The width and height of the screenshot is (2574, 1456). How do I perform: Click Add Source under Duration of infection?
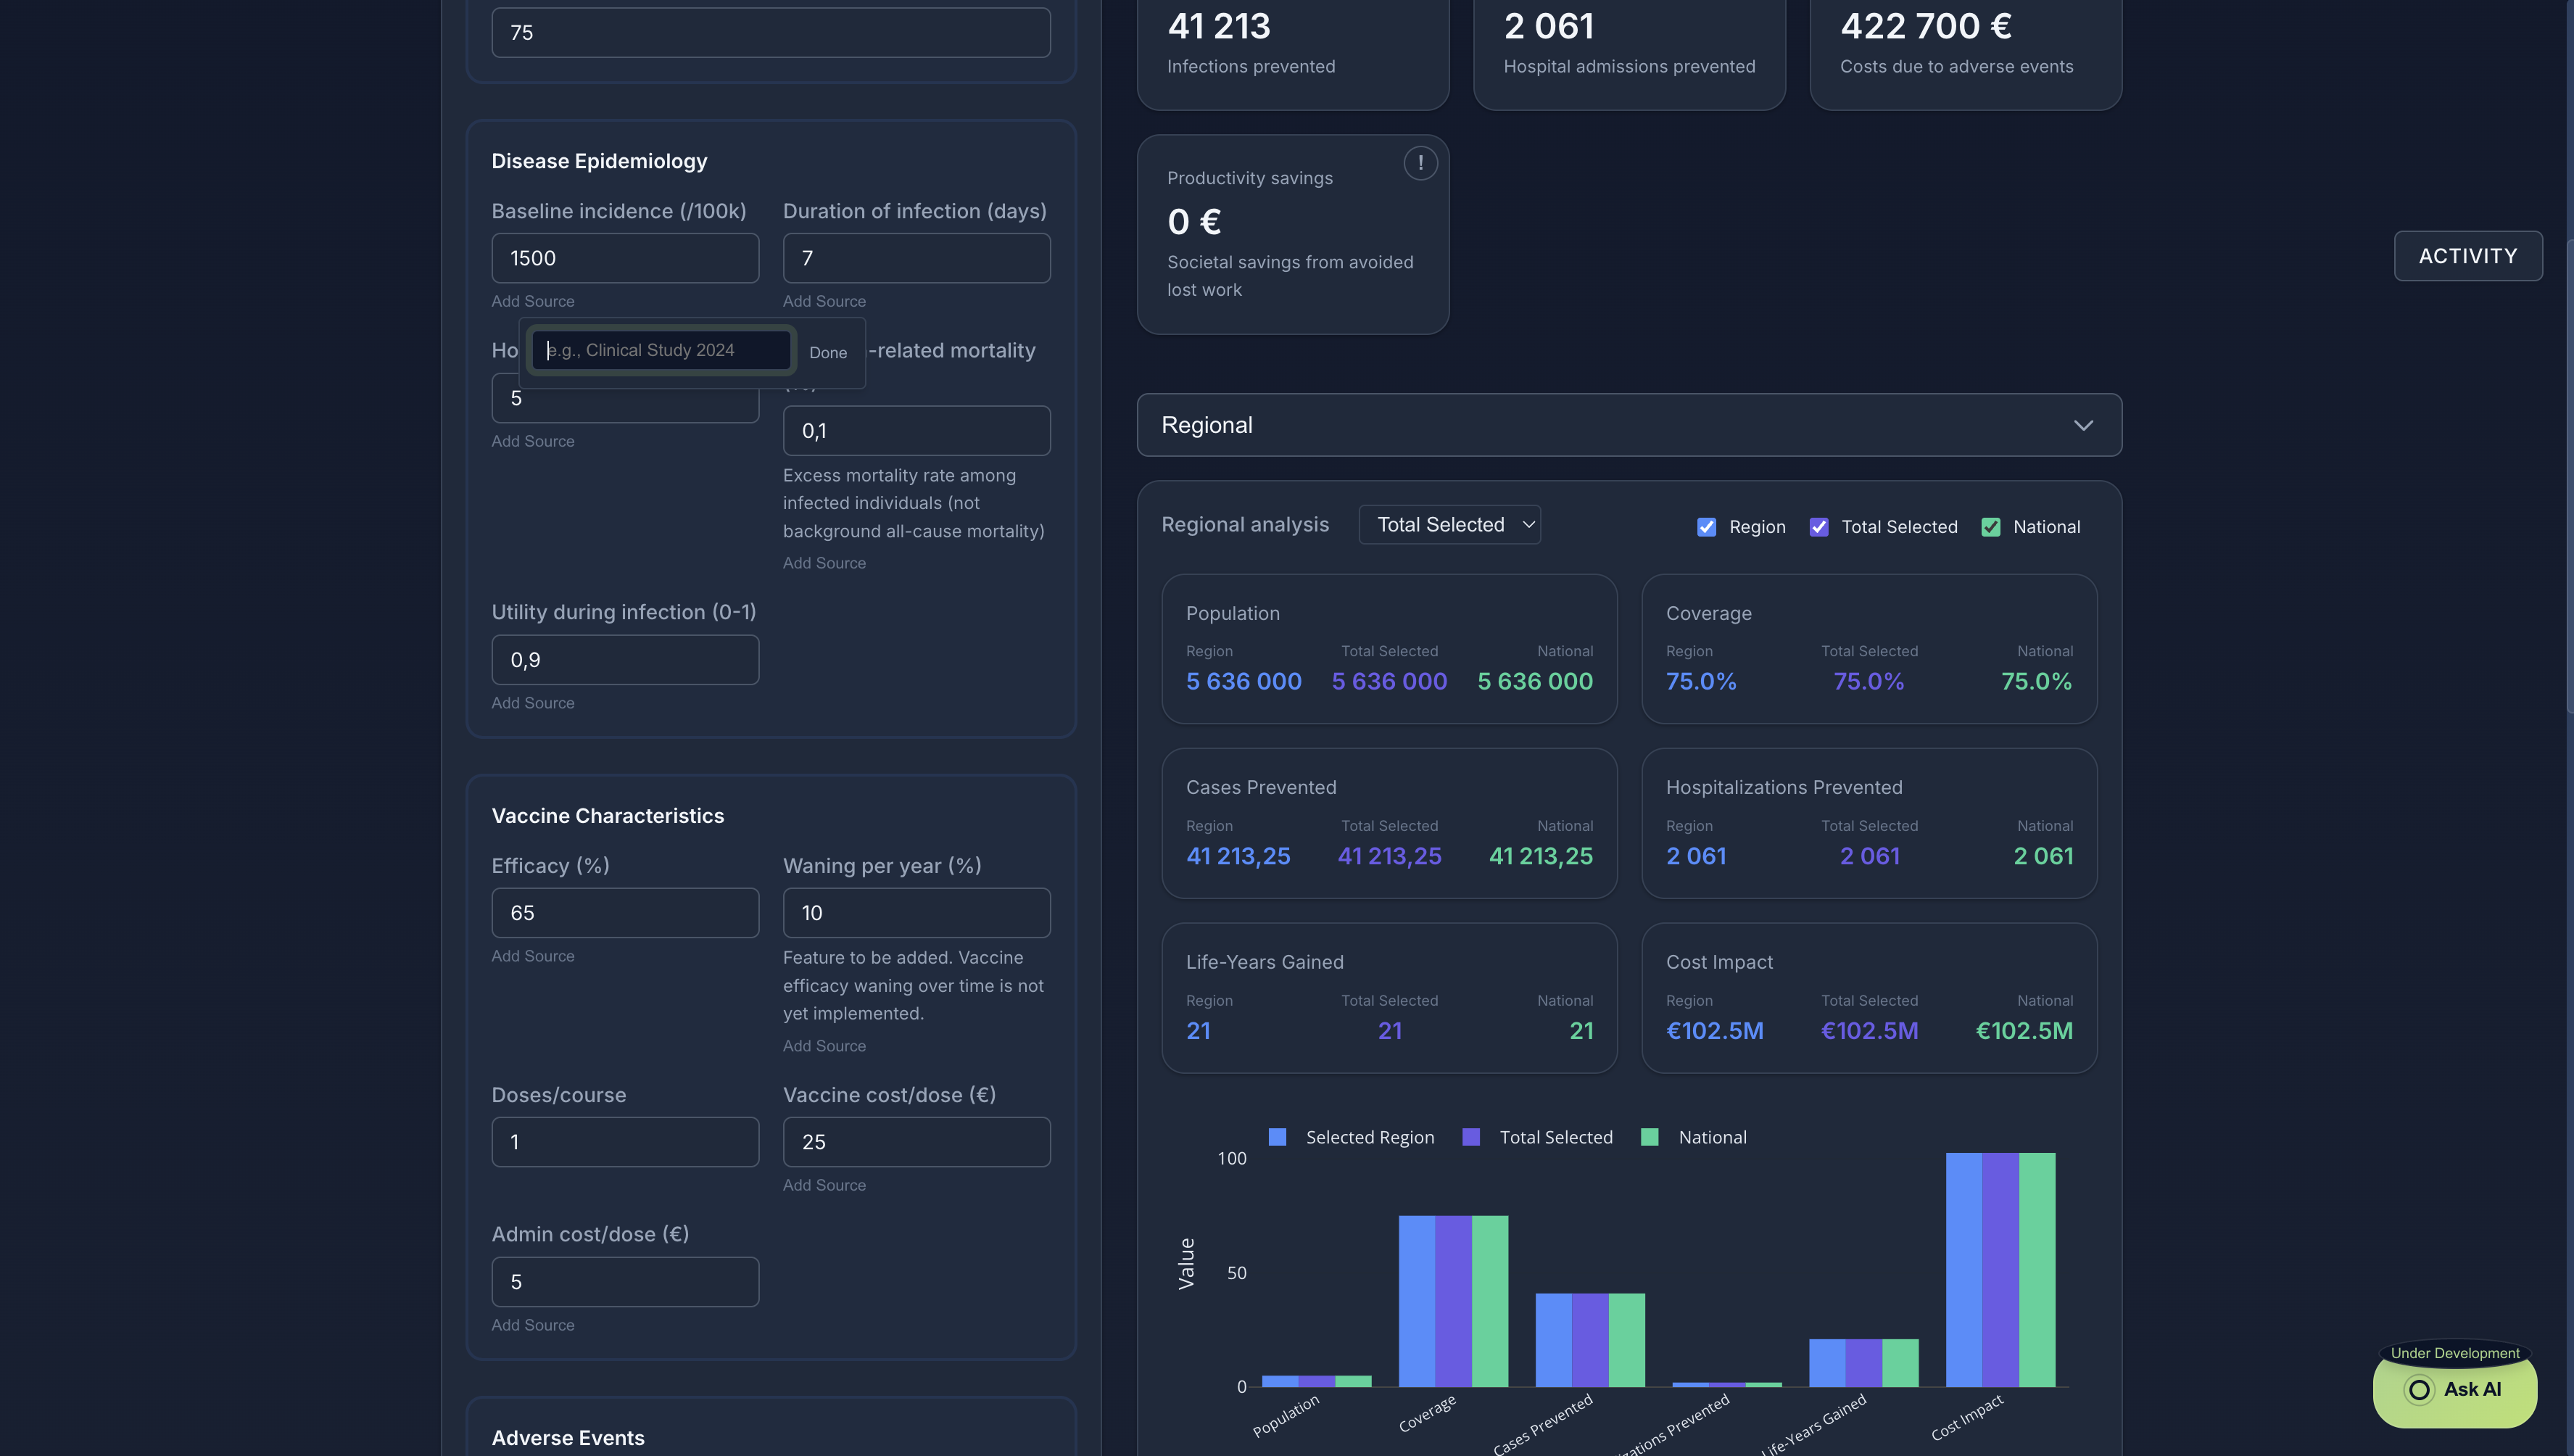824,301
